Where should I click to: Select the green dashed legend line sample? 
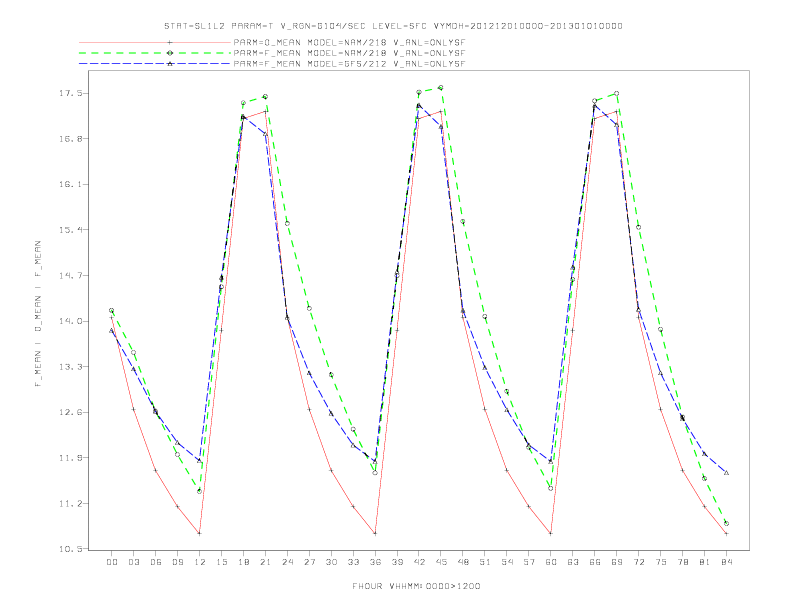coord(155,53)
